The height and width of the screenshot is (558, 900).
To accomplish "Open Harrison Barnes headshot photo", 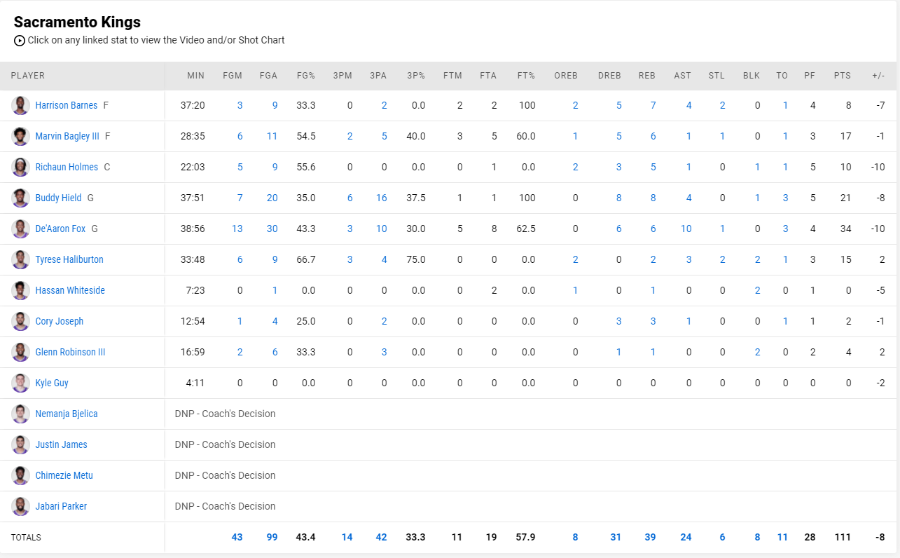I will pyautogui.click(x=21, y=106).
